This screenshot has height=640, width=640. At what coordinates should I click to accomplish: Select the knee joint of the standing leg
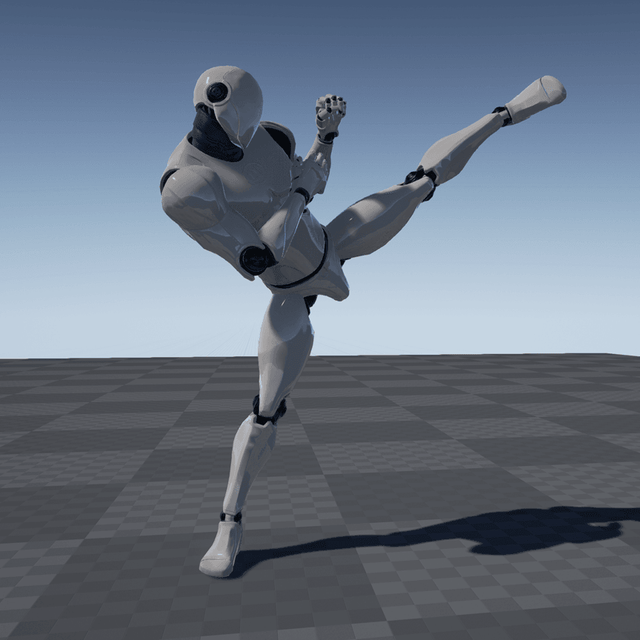(268, 410)
